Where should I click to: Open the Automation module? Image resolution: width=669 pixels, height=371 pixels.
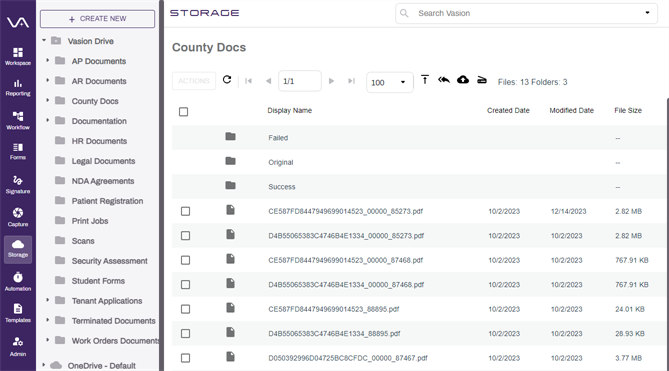(x=18, y=281)
